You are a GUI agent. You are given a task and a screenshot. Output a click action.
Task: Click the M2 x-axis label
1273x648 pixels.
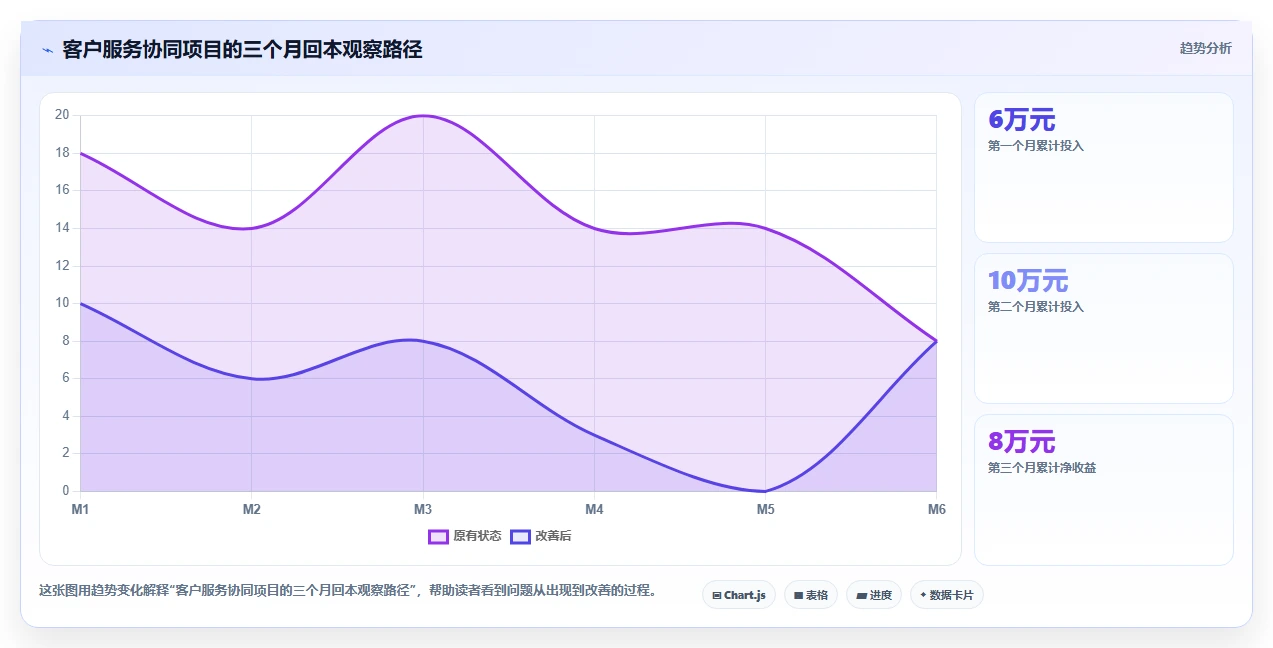[x=252, y=510]
